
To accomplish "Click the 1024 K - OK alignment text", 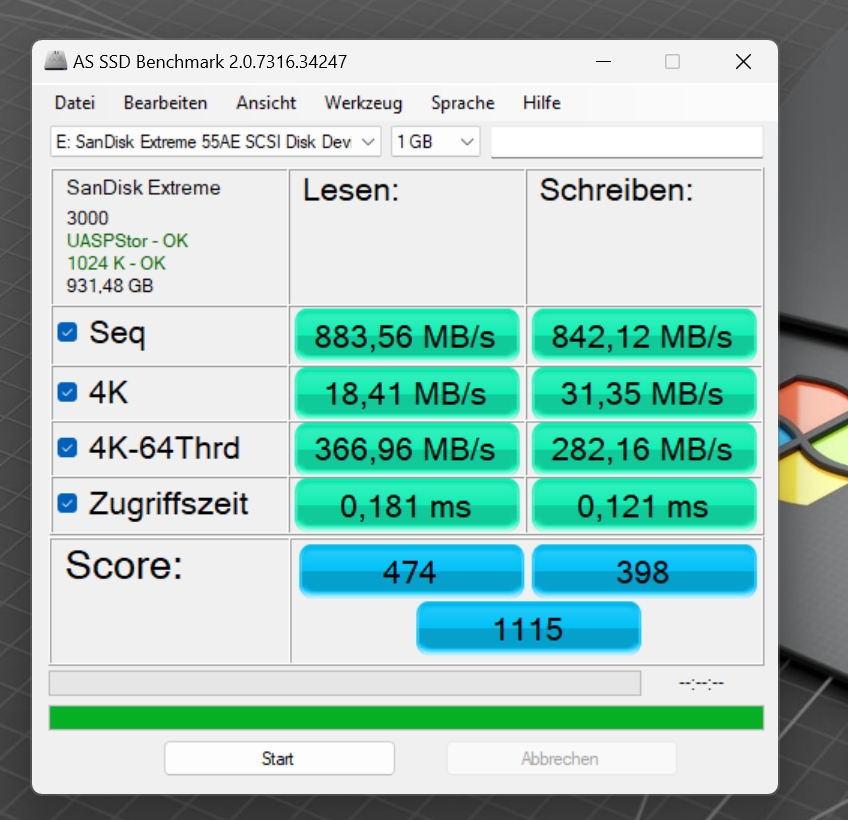I will coord(116,263).
